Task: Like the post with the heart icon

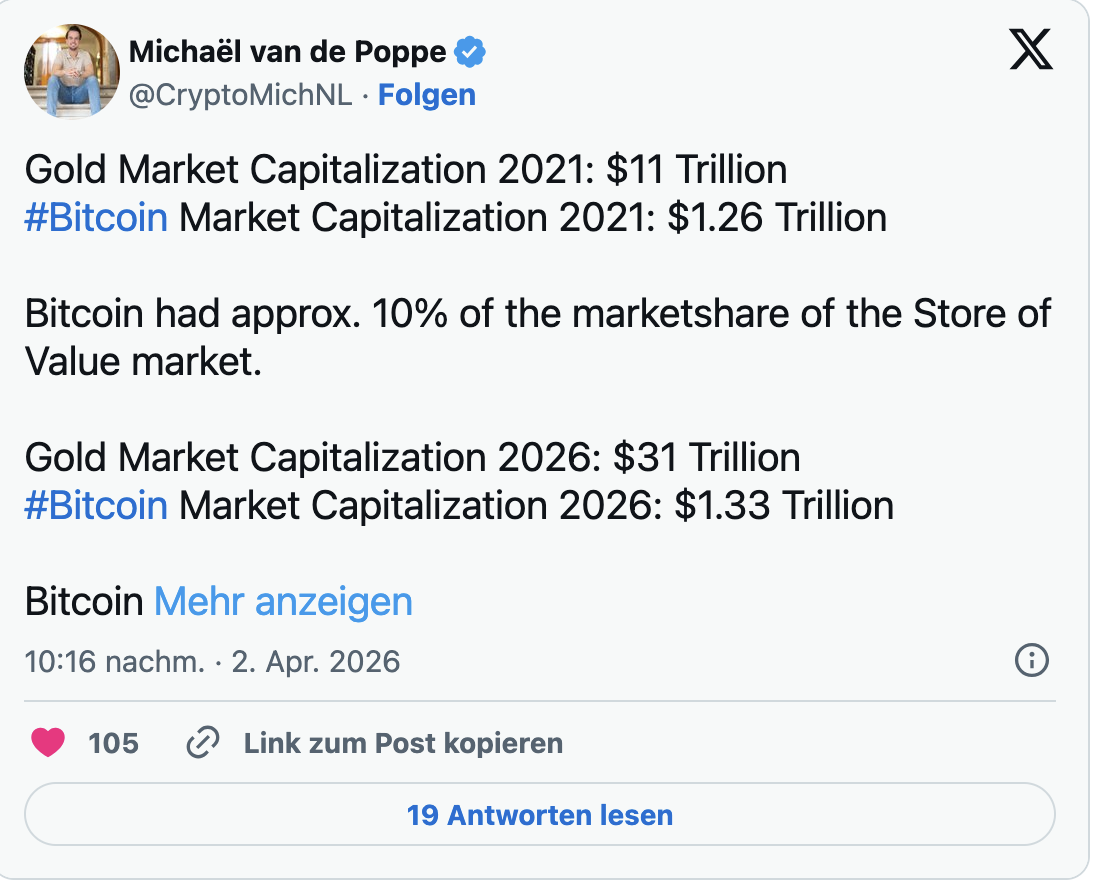Action: 48,743
